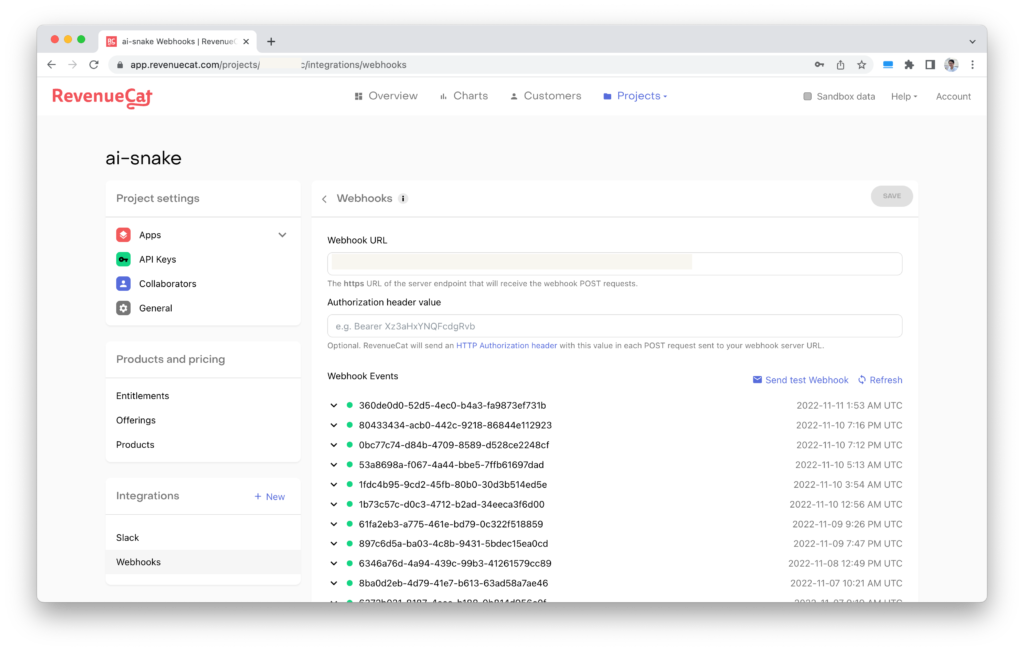Expand webhook event 61fa2eb3-a775-461e-bd79-0c322f518859

[334, 524]
